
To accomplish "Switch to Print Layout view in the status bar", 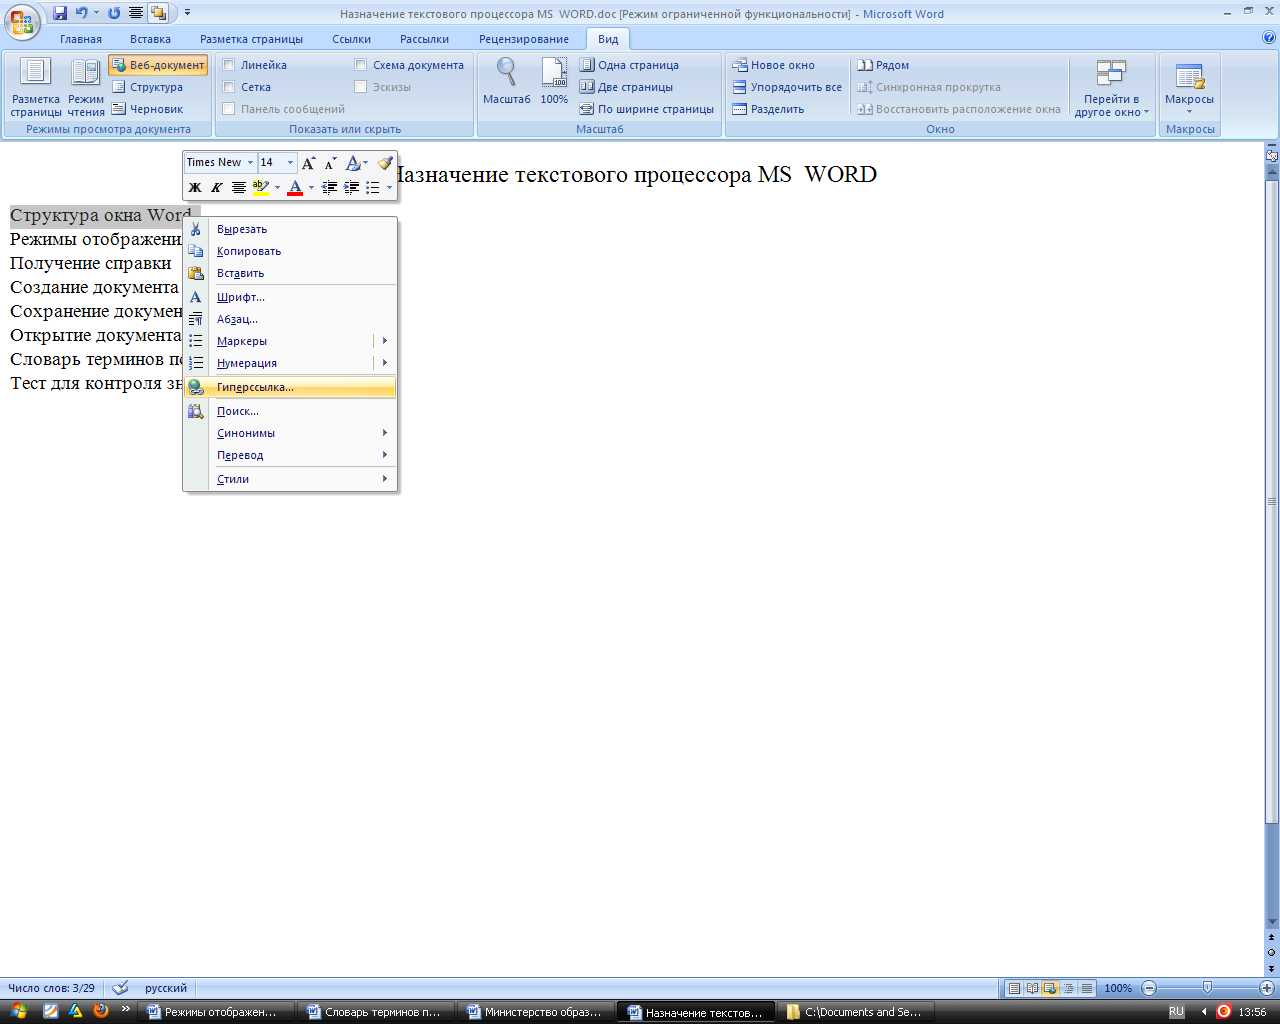I will 1014,988.
